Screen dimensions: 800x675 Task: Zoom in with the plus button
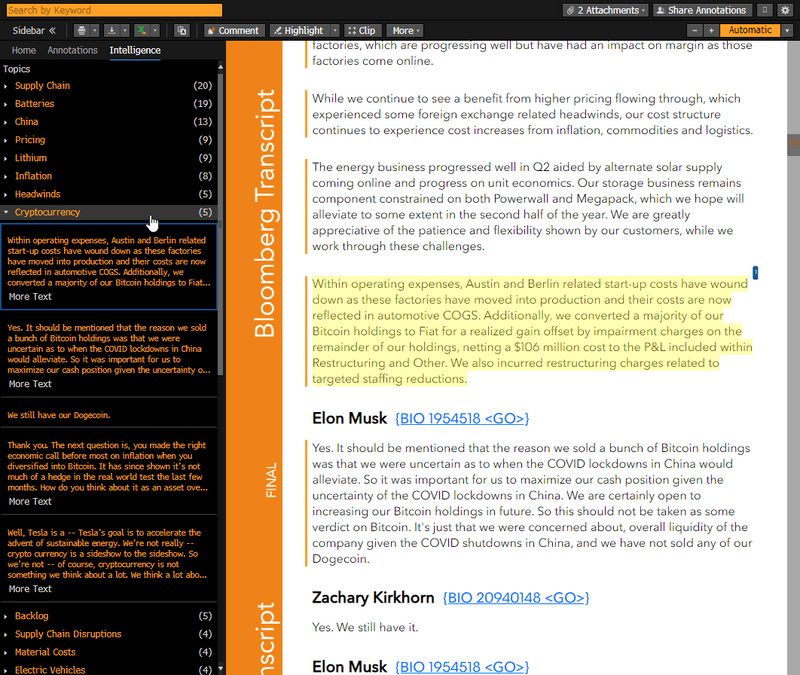coord(711,31)
